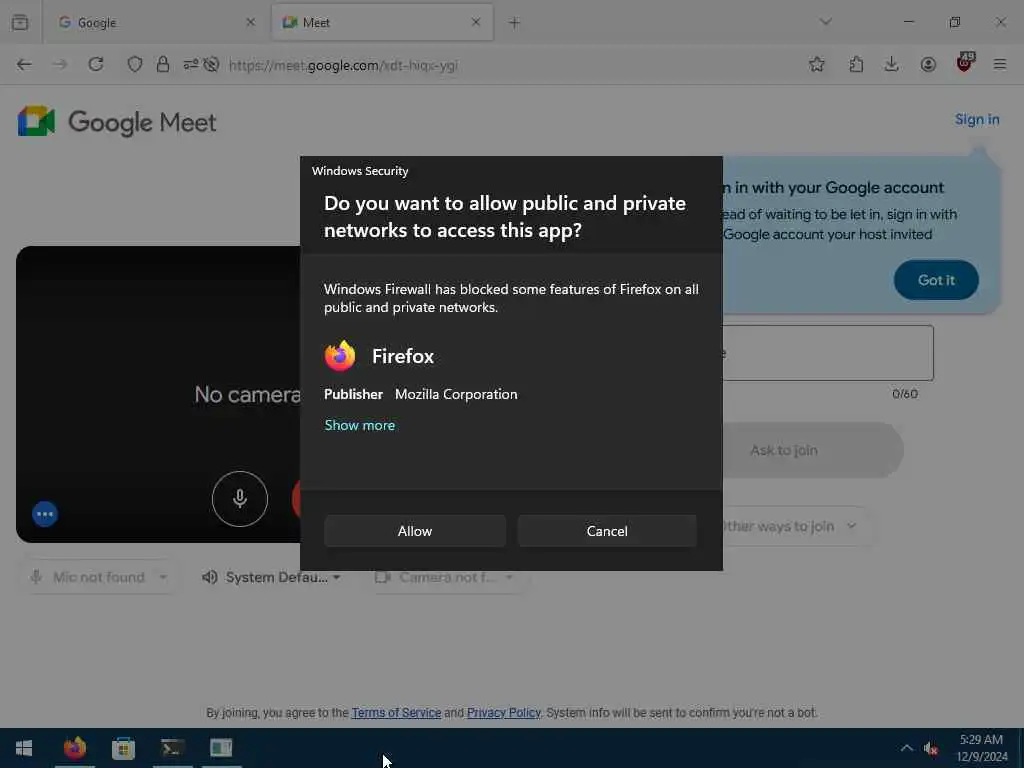Open the System Default speaker dropdown
This screenshot has height=768, width=1024.
pos(272,577)
